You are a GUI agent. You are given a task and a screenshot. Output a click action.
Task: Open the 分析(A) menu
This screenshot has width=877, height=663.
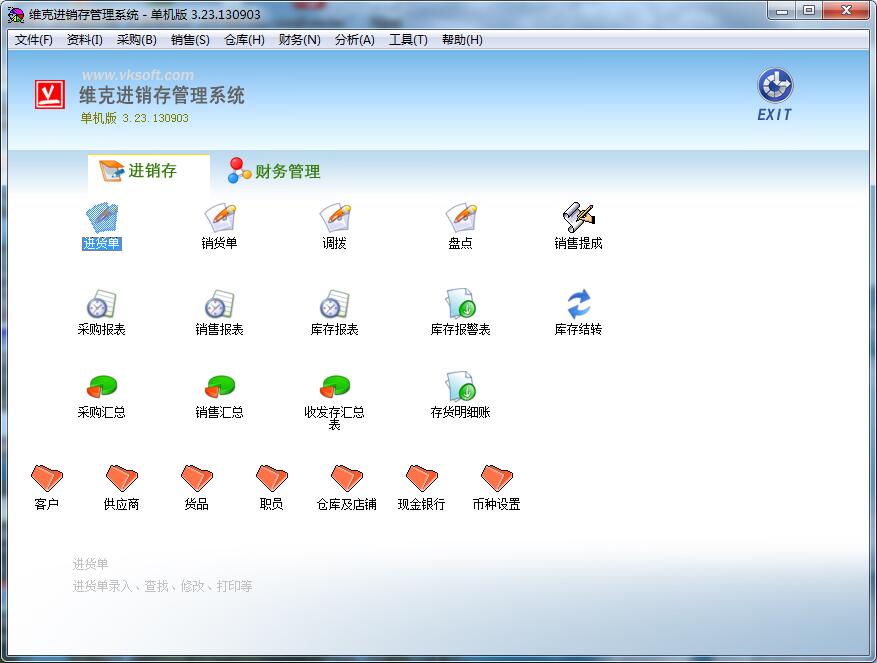click(355, 40)
